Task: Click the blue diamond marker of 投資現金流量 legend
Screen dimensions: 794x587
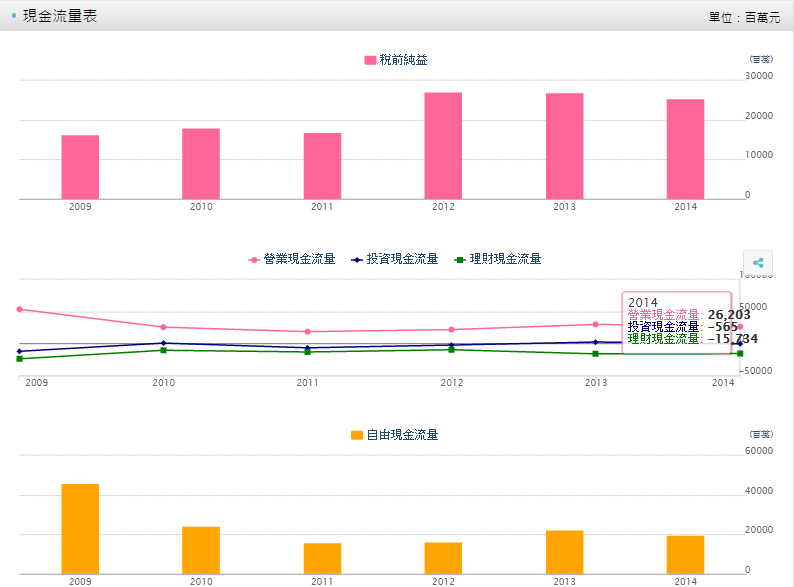Action: pos(357,259)
